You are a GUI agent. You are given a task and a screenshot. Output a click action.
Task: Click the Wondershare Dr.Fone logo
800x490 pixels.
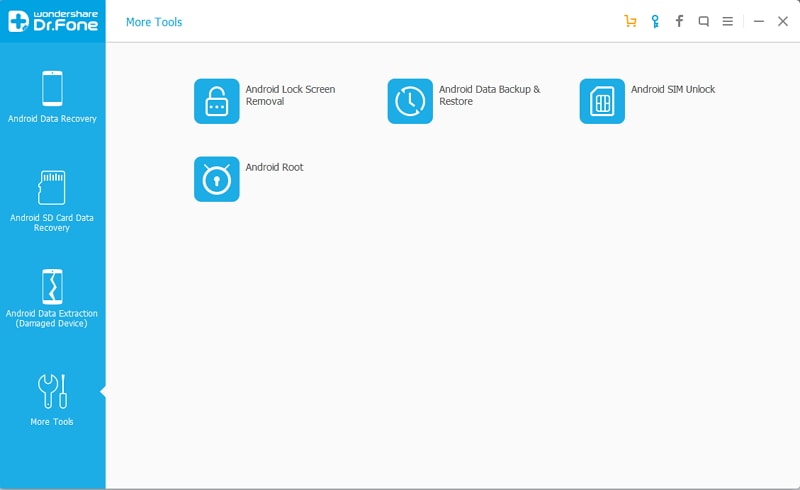(53, 21)
